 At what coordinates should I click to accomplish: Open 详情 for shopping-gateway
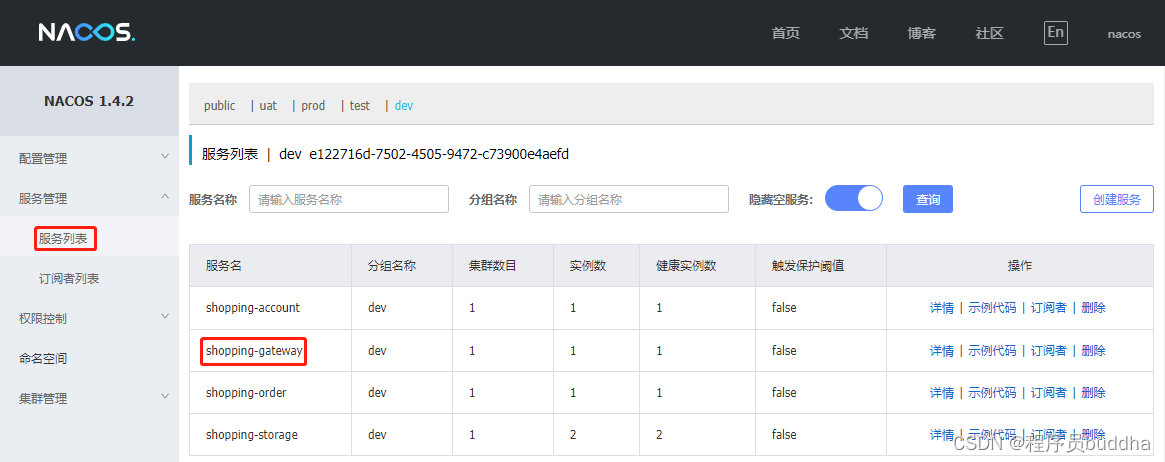(941, 350)
